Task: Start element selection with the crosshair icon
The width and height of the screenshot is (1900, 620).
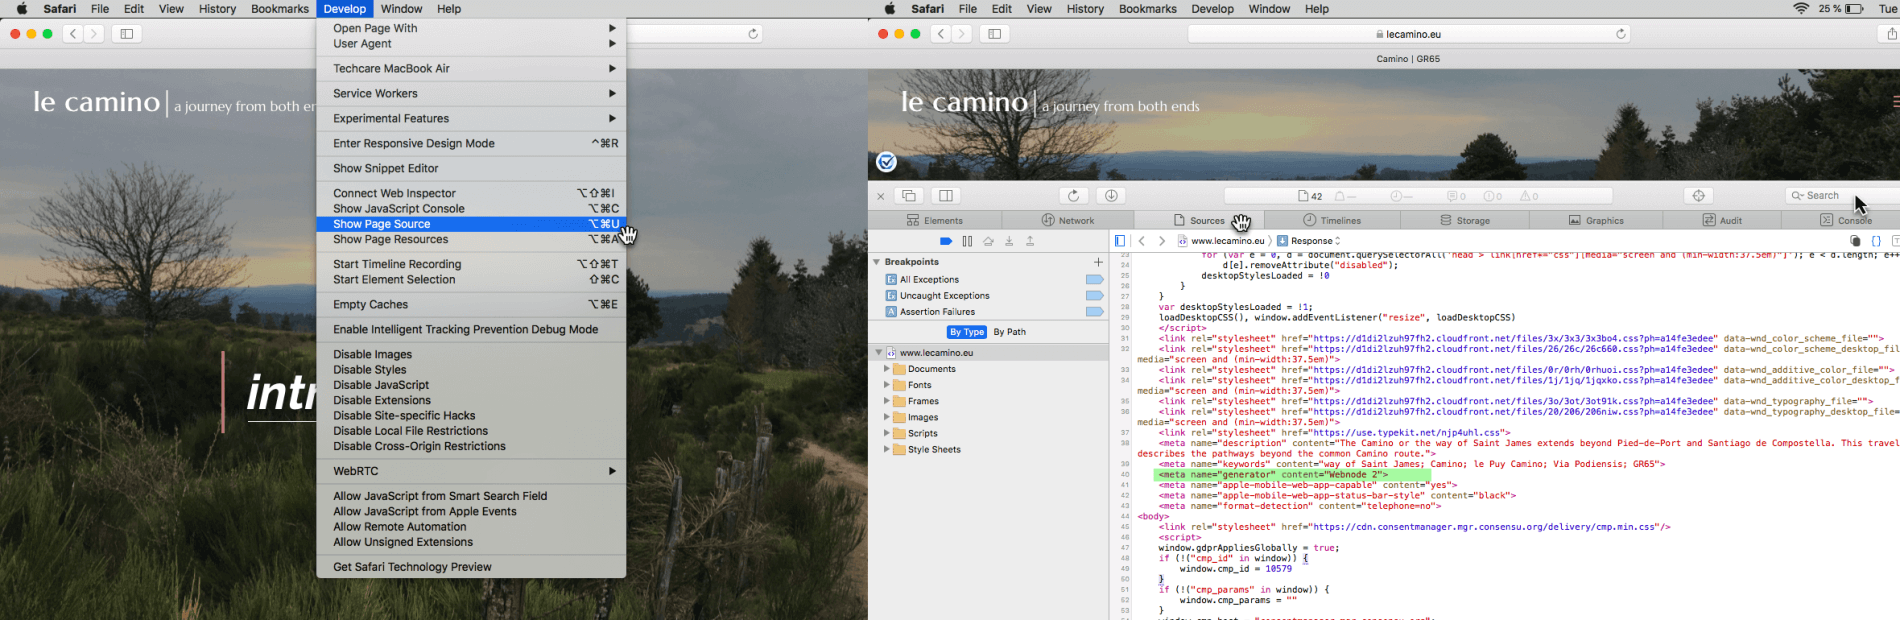Action: tap(1698, 196)
